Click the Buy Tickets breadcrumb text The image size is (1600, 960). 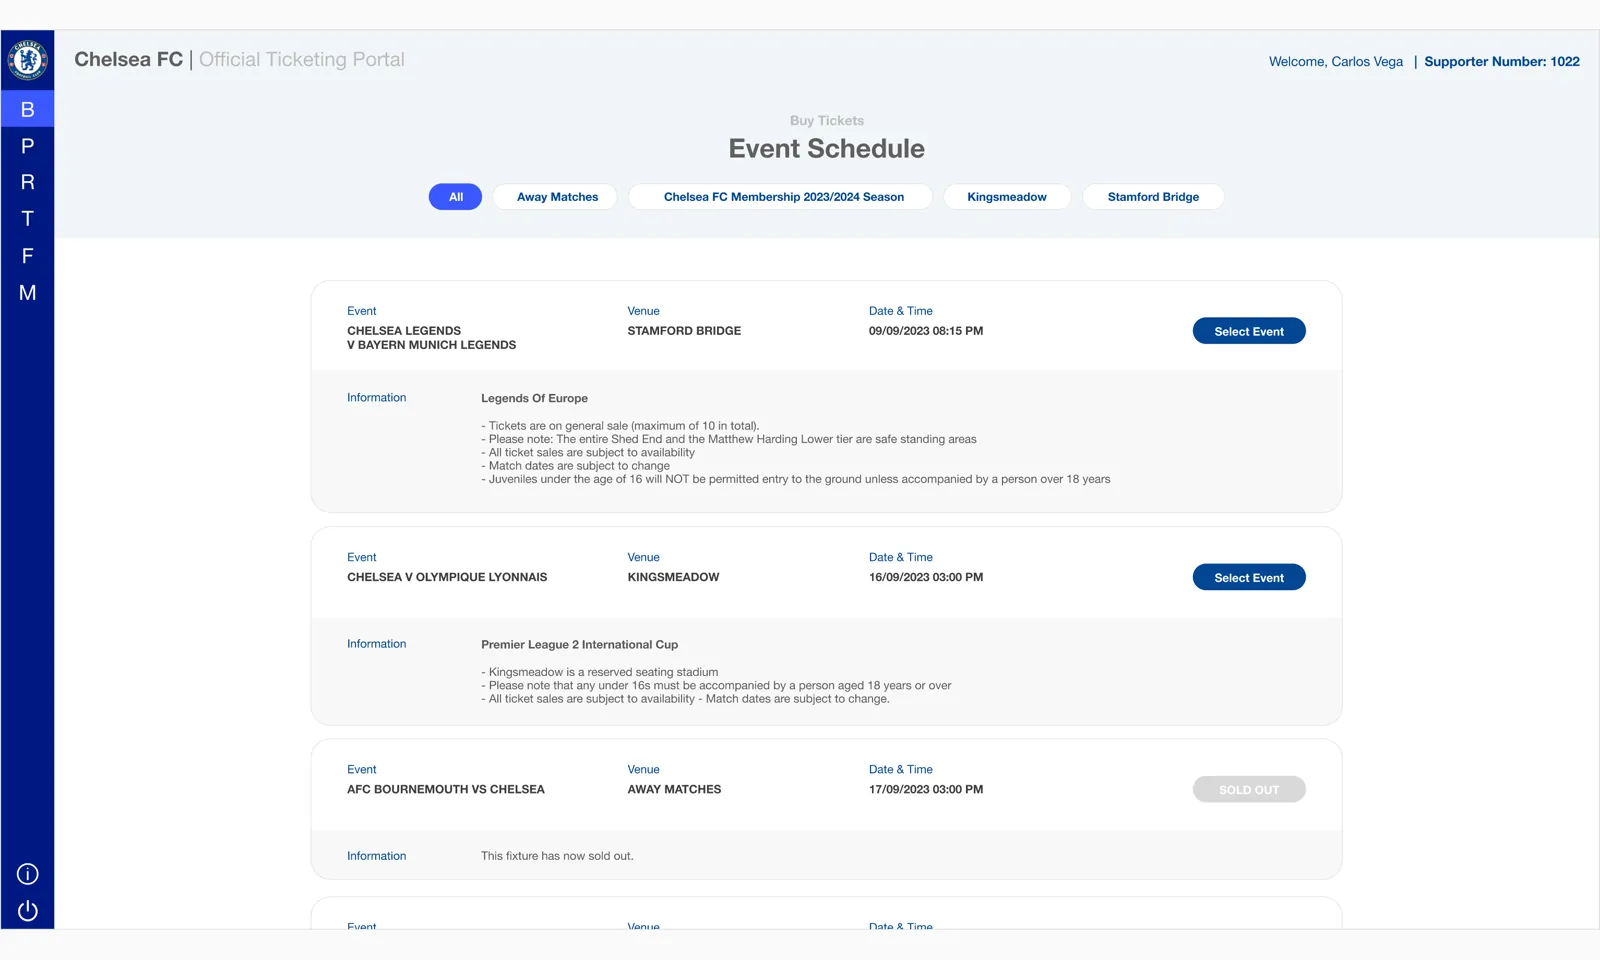click(826, 121)
